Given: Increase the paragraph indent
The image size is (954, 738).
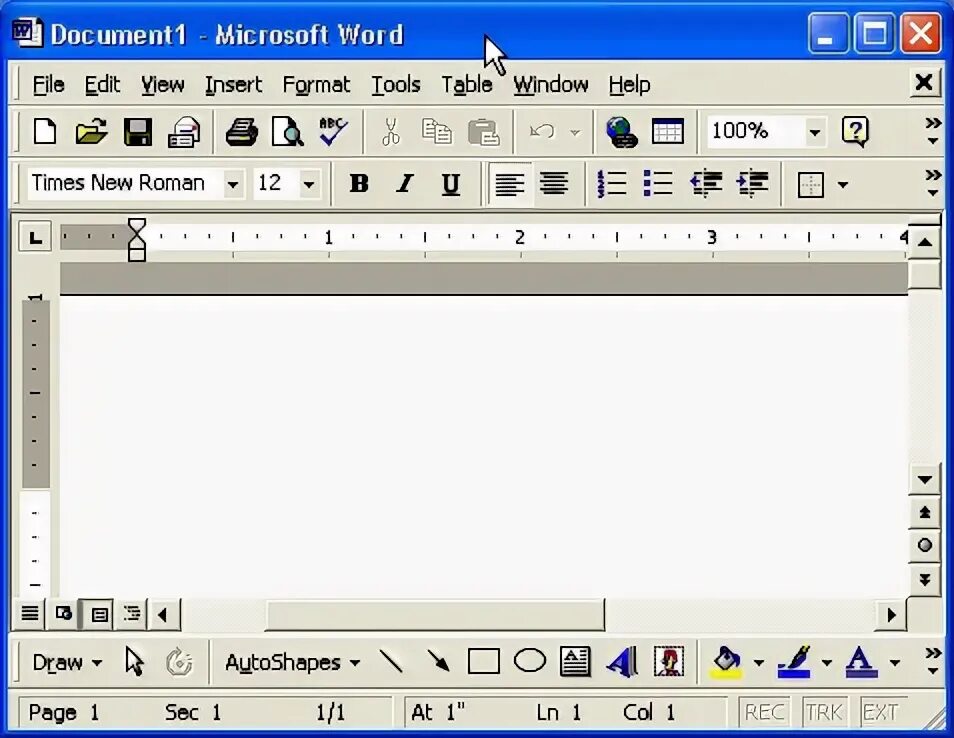Looking at the screenshot, I should pos(752,183).
